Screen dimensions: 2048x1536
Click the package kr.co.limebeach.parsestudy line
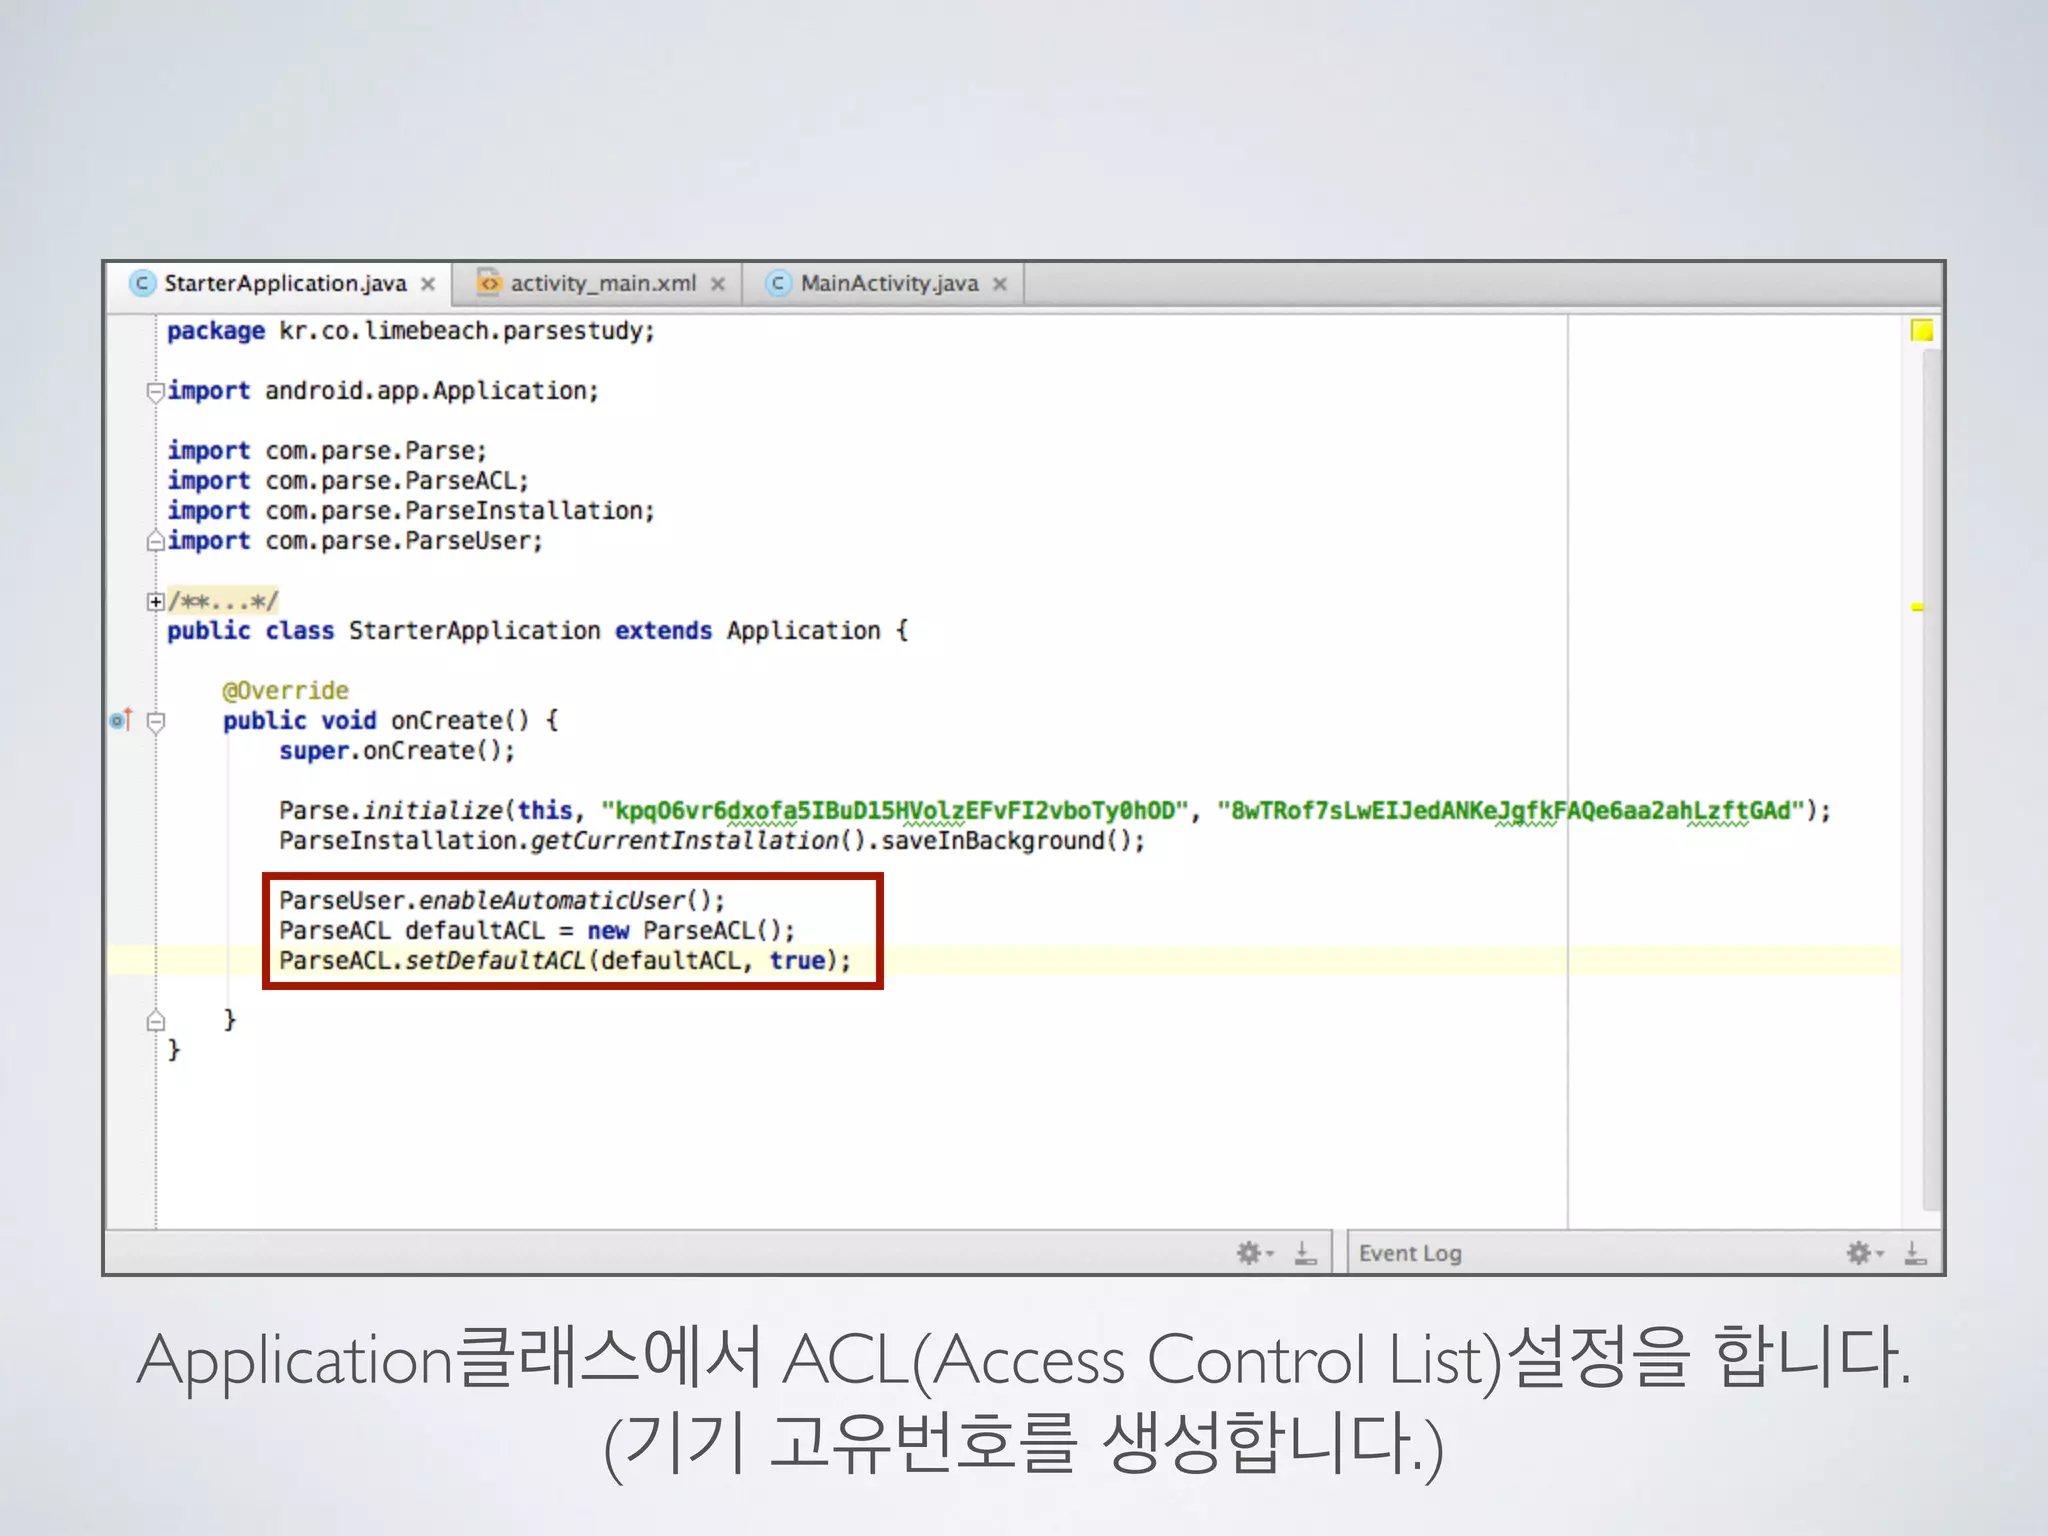point(411,331)
